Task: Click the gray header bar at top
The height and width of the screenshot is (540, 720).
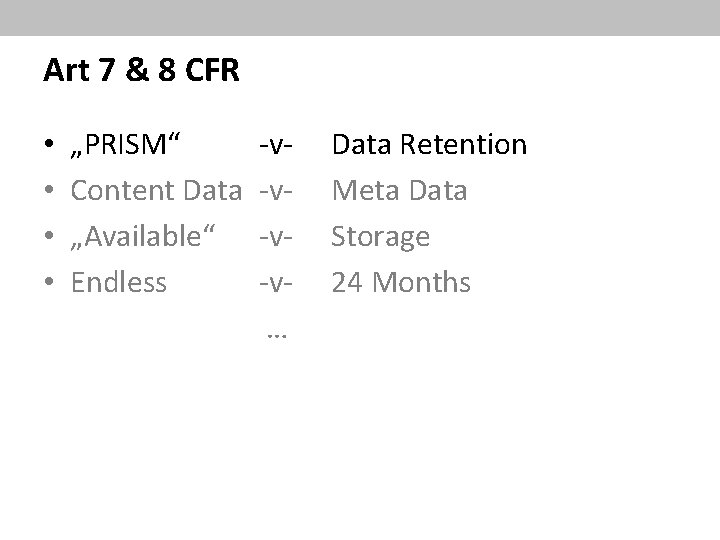Action: click(x=360, y=17)
